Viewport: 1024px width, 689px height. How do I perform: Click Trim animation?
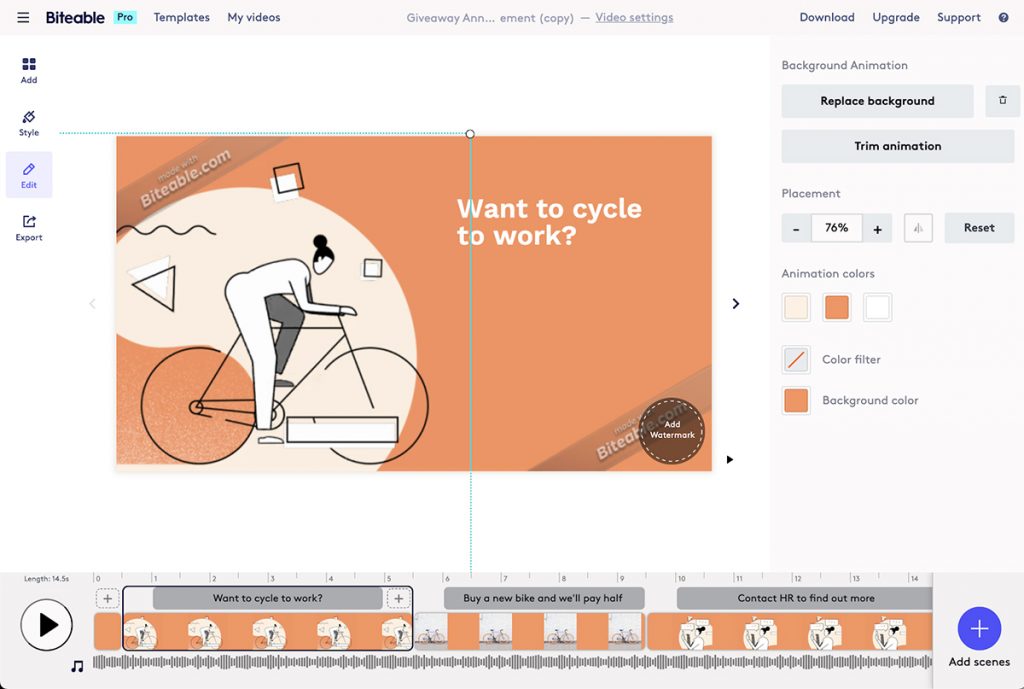coord(897,145)
